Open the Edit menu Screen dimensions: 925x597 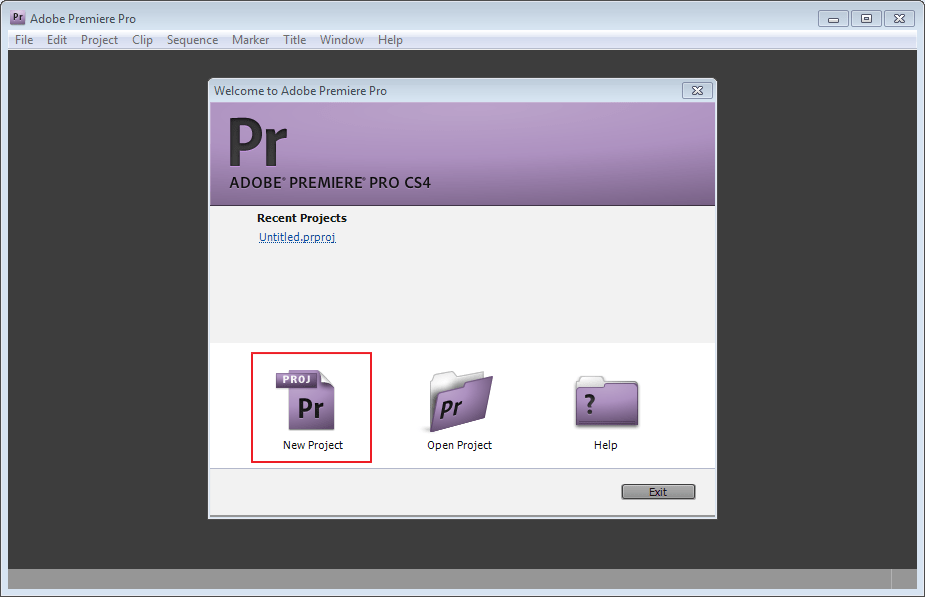[x=57, y=40]
